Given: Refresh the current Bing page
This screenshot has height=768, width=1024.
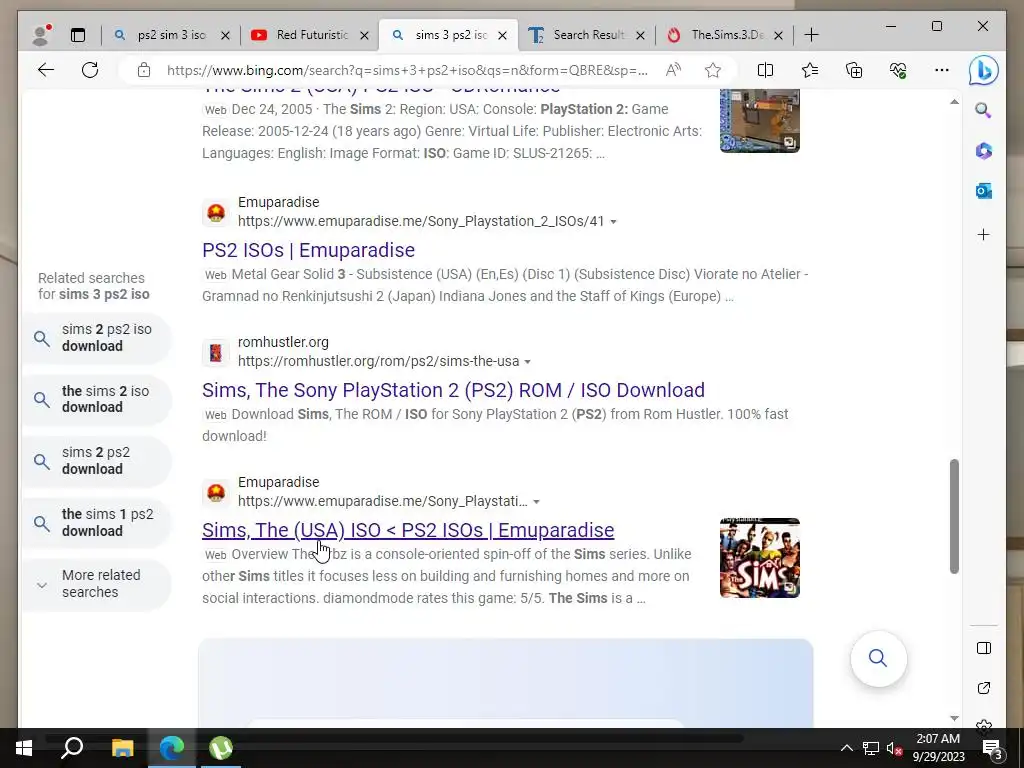Looking at the screenshot, I should [x=90, y=70].
